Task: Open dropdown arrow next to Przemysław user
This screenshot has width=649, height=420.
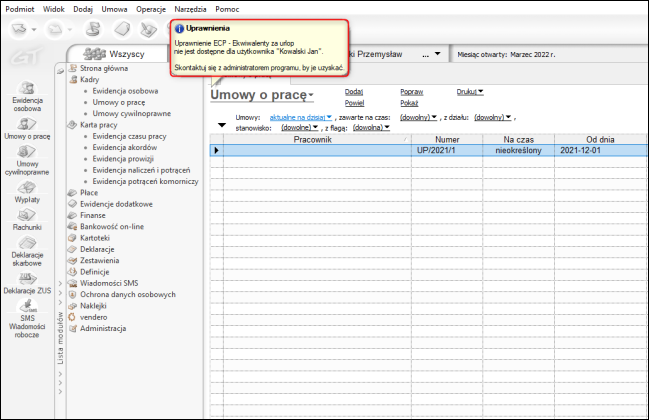Action: (x=437, y=54)
